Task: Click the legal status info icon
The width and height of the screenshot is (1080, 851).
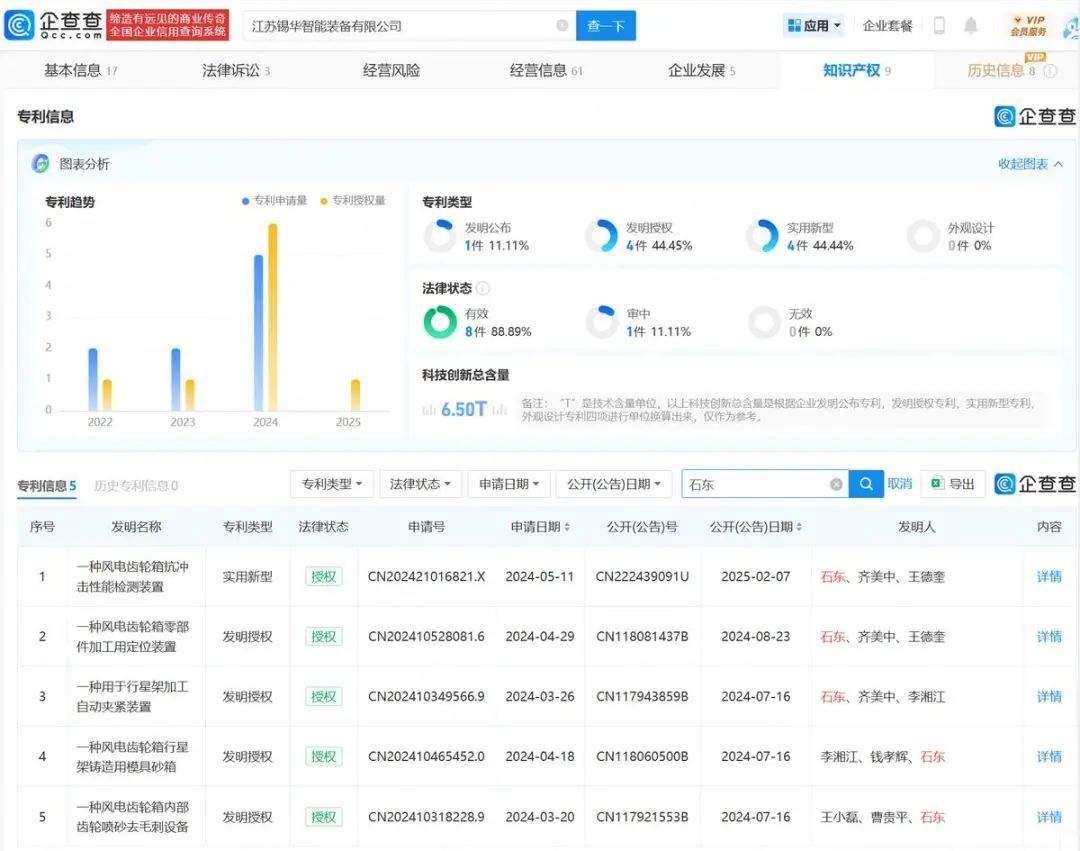Action: 483,288
